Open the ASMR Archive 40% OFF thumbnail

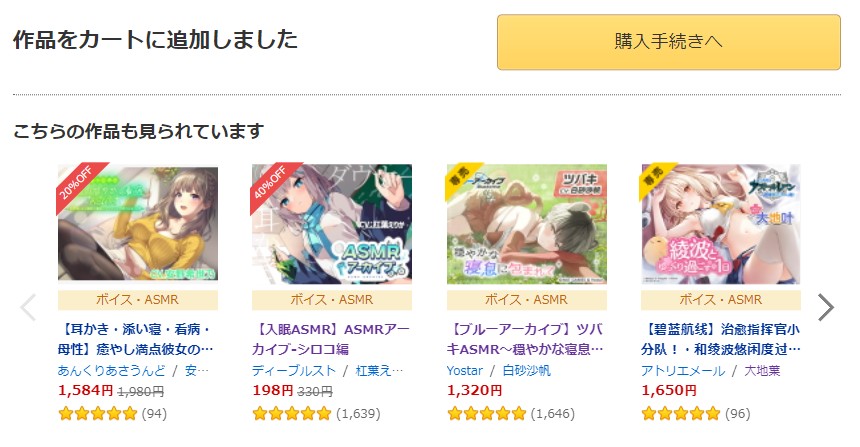point(332,223)
